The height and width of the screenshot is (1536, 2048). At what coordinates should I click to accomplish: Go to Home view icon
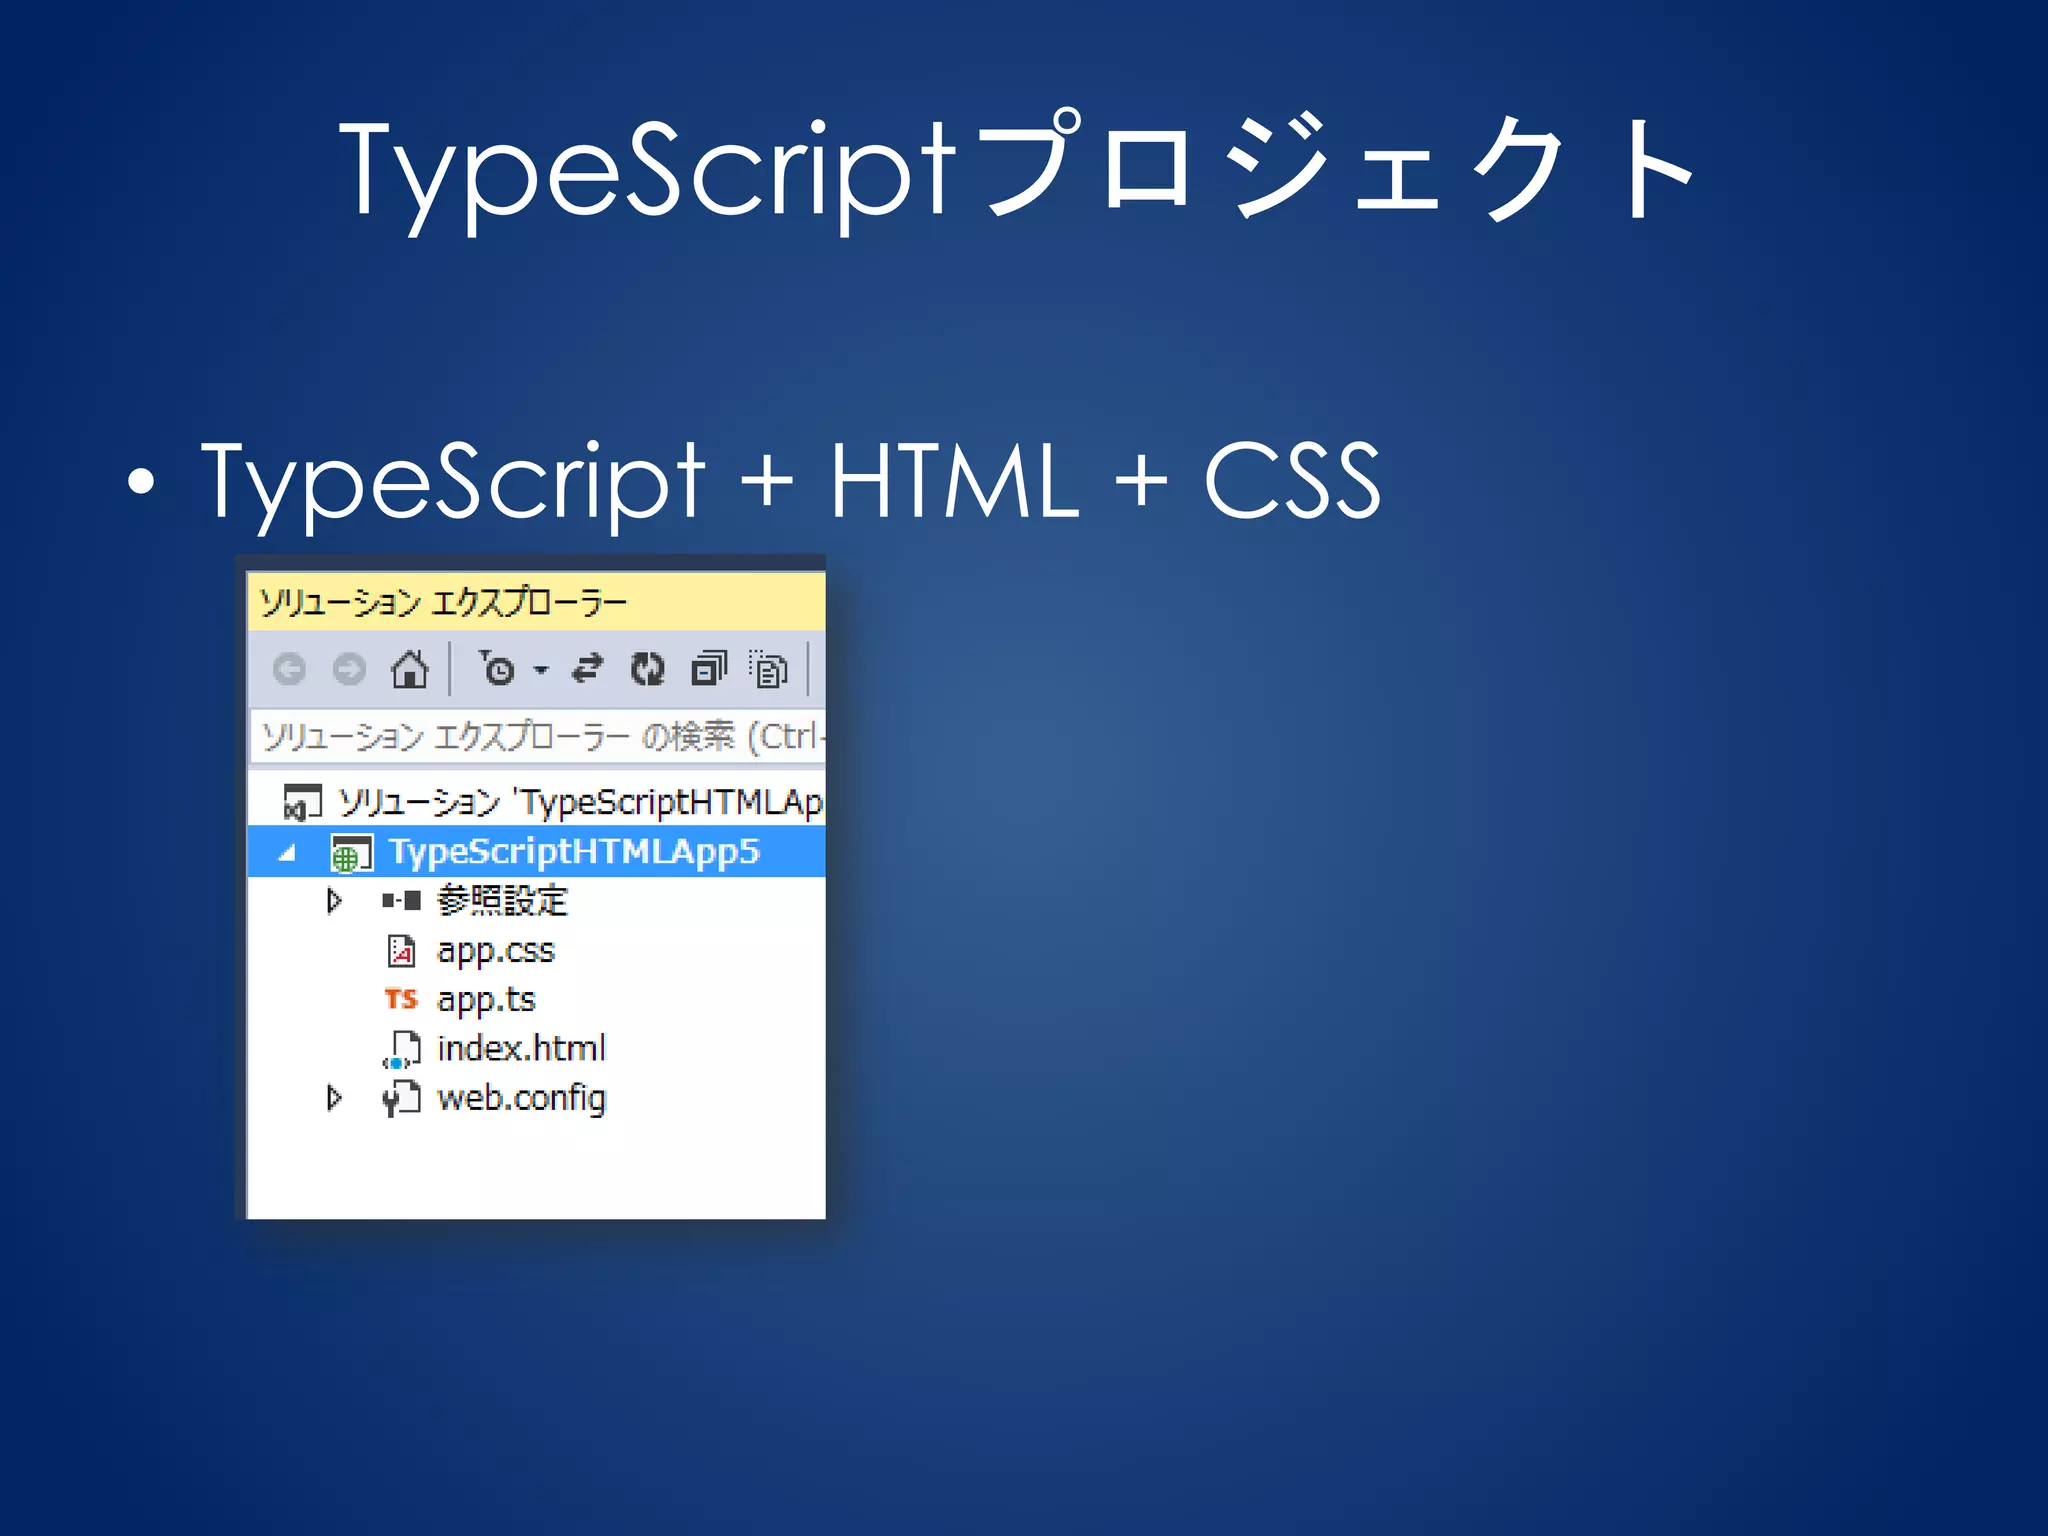tap(409, 668)
